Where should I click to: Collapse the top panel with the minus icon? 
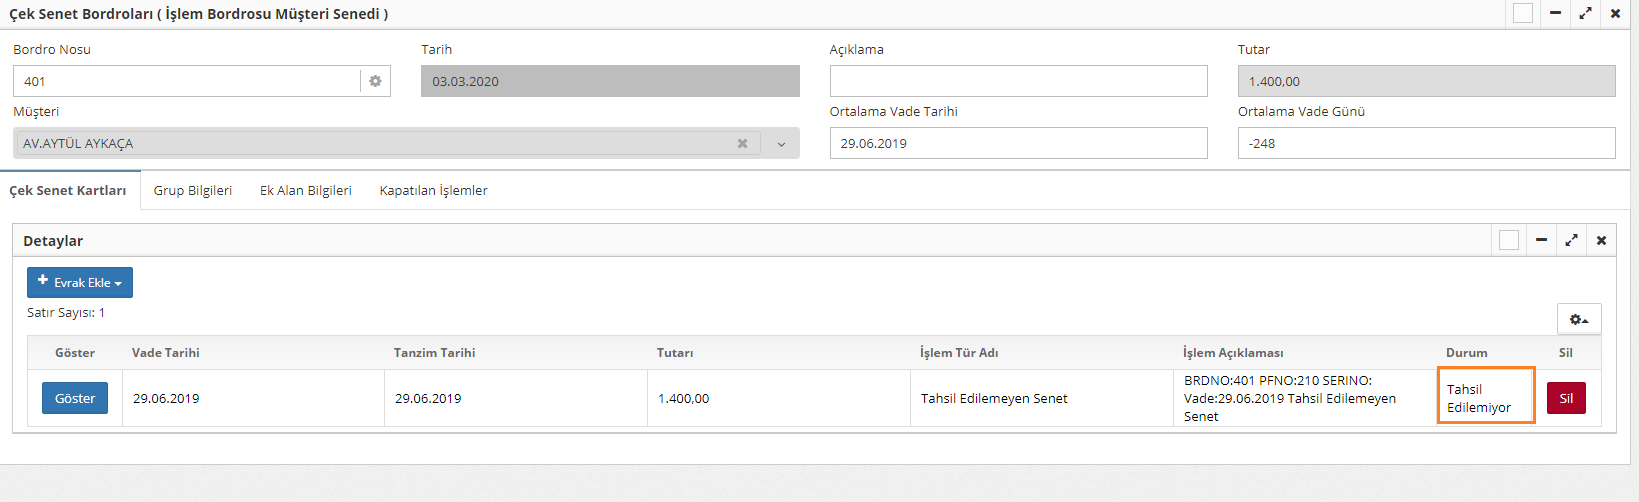point(1555,14)
